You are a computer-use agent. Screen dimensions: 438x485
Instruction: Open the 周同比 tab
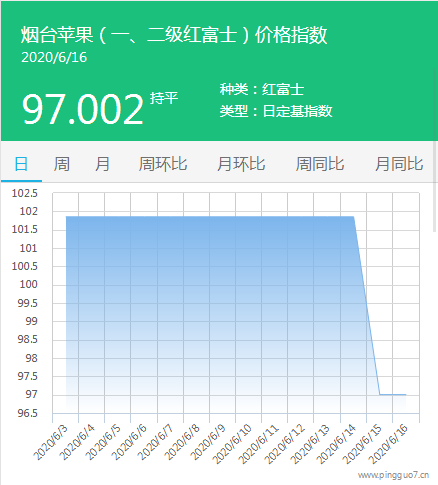320,164
